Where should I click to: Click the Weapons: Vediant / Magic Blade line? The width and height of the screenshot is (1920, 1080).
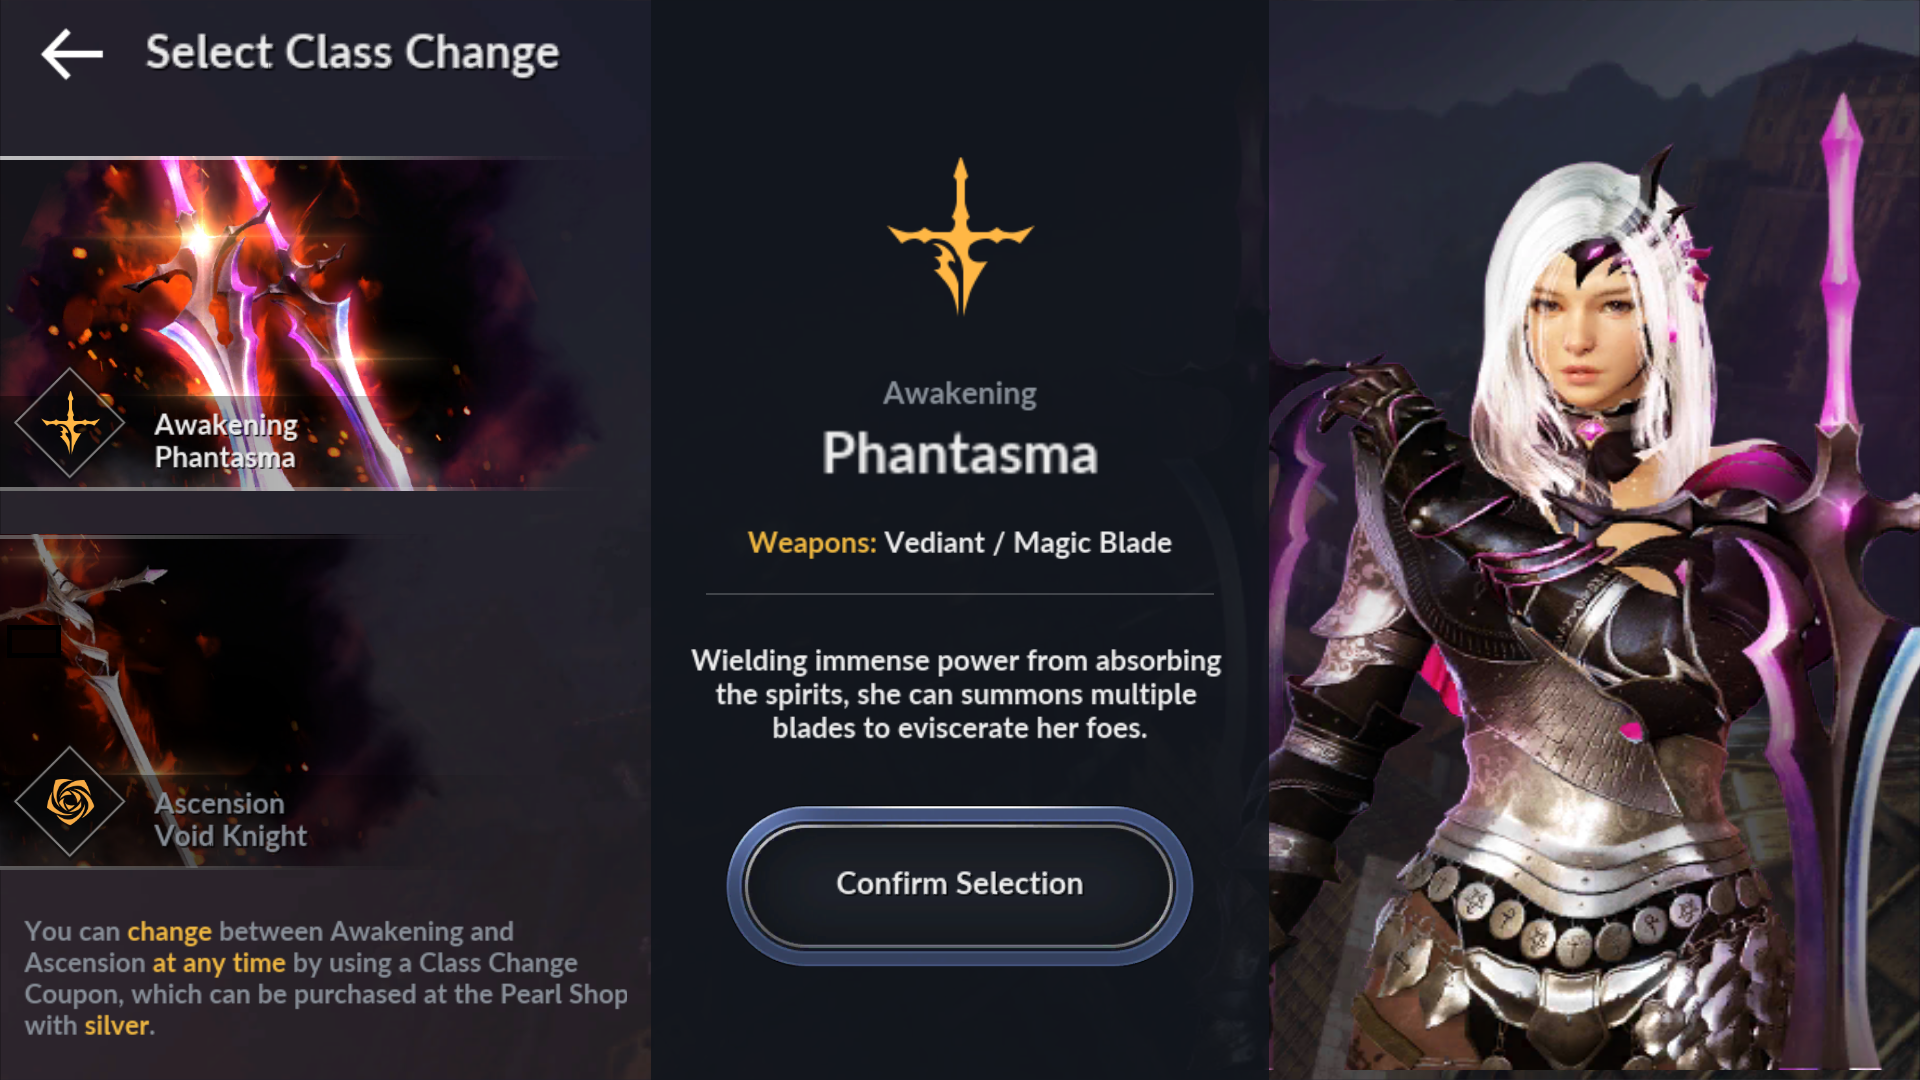(960, 543)
